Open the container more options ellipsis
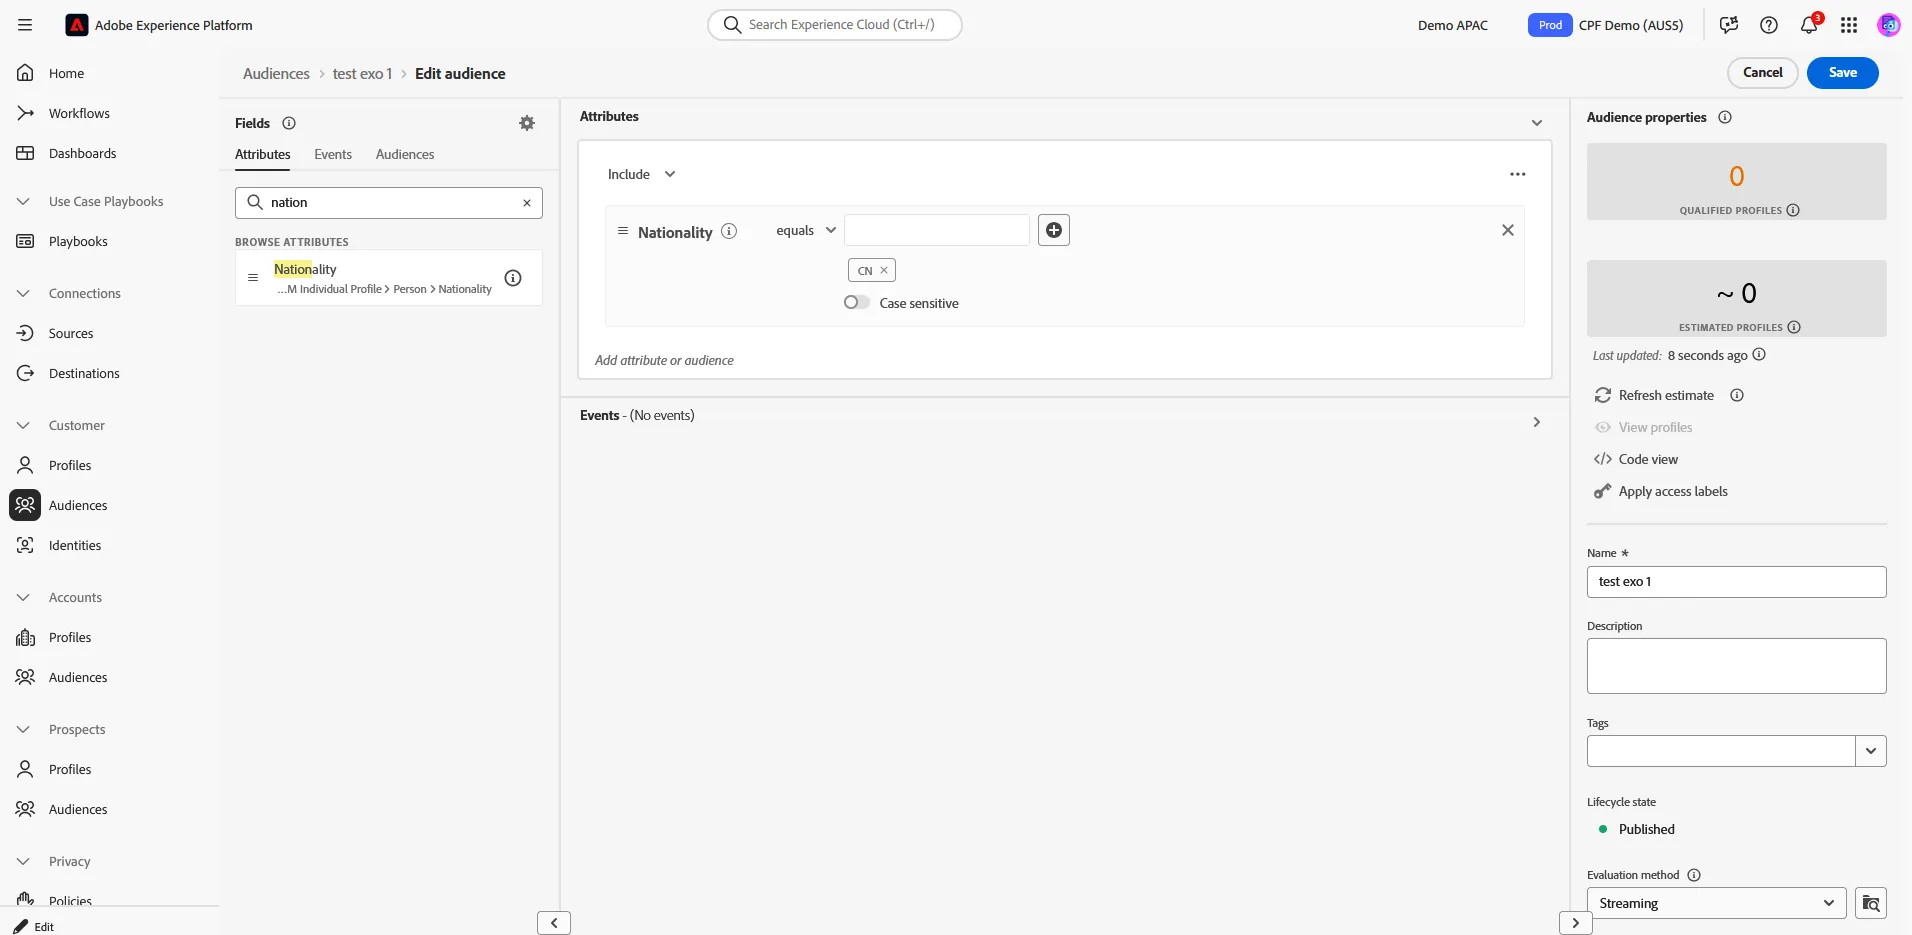The width and height of the screenshot is (1912, 935). pyautogui.click(x=1518, y=174)
